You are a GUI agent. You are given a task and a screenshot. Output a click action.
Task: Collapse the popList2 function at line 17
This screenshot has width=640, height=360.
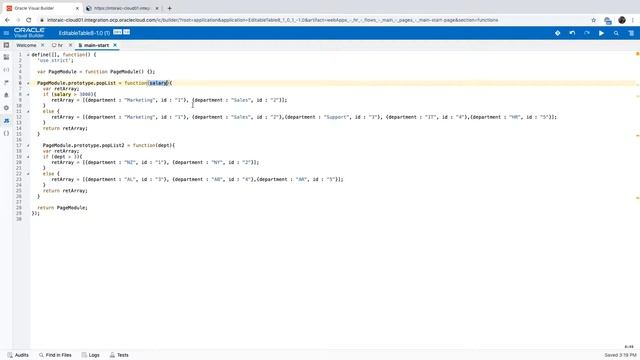click(x=28, y=145)
